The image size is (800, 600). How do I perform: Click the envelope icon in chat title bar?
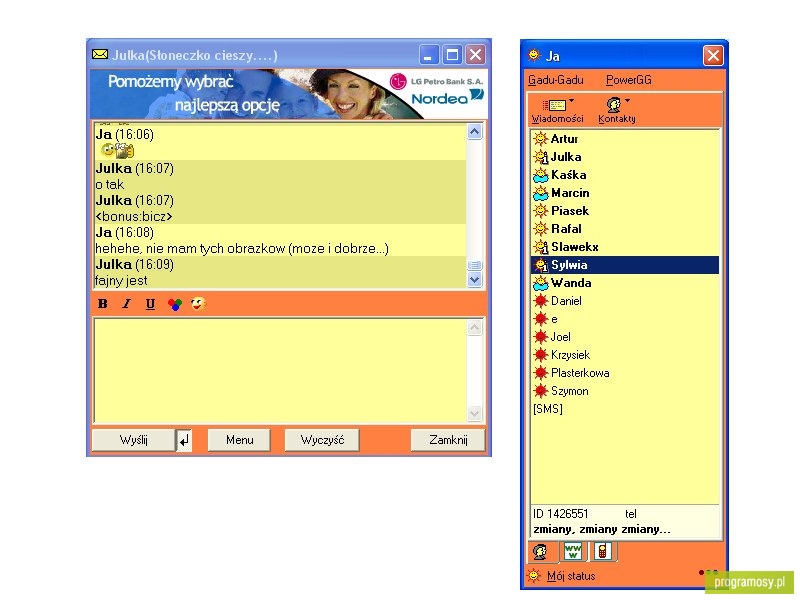(100, 54)
